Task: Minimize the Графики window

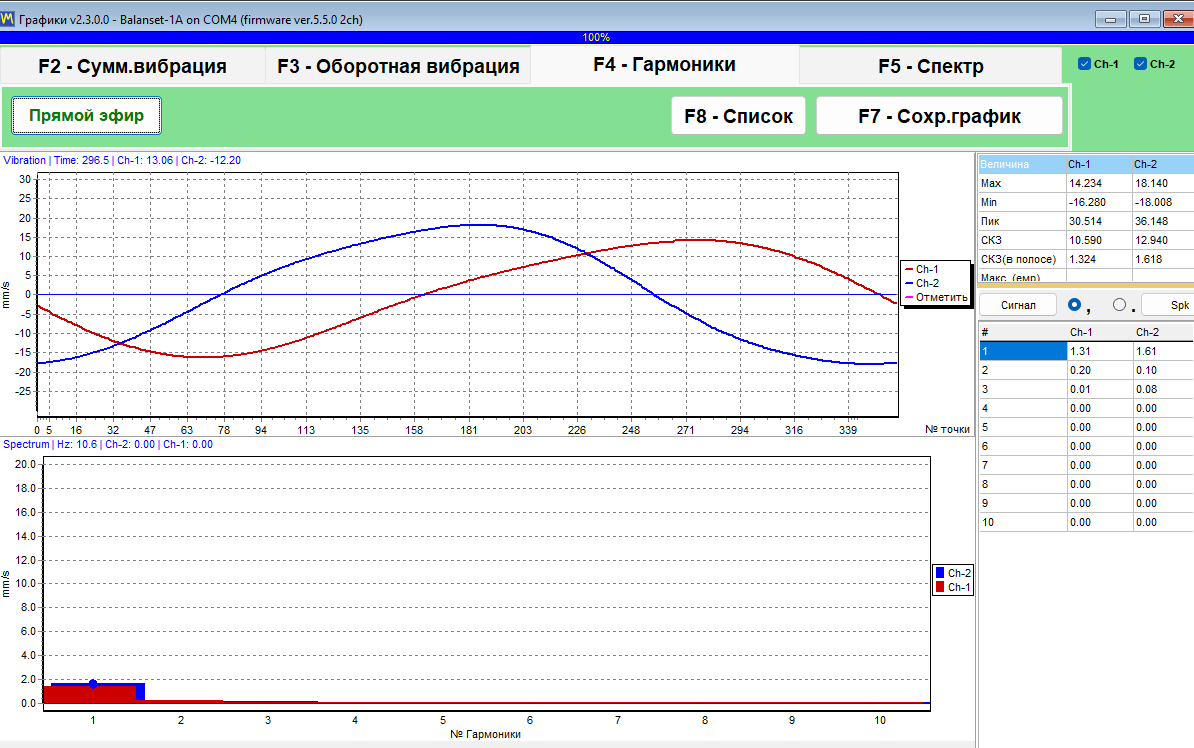Action: [x=1110, y=19]
